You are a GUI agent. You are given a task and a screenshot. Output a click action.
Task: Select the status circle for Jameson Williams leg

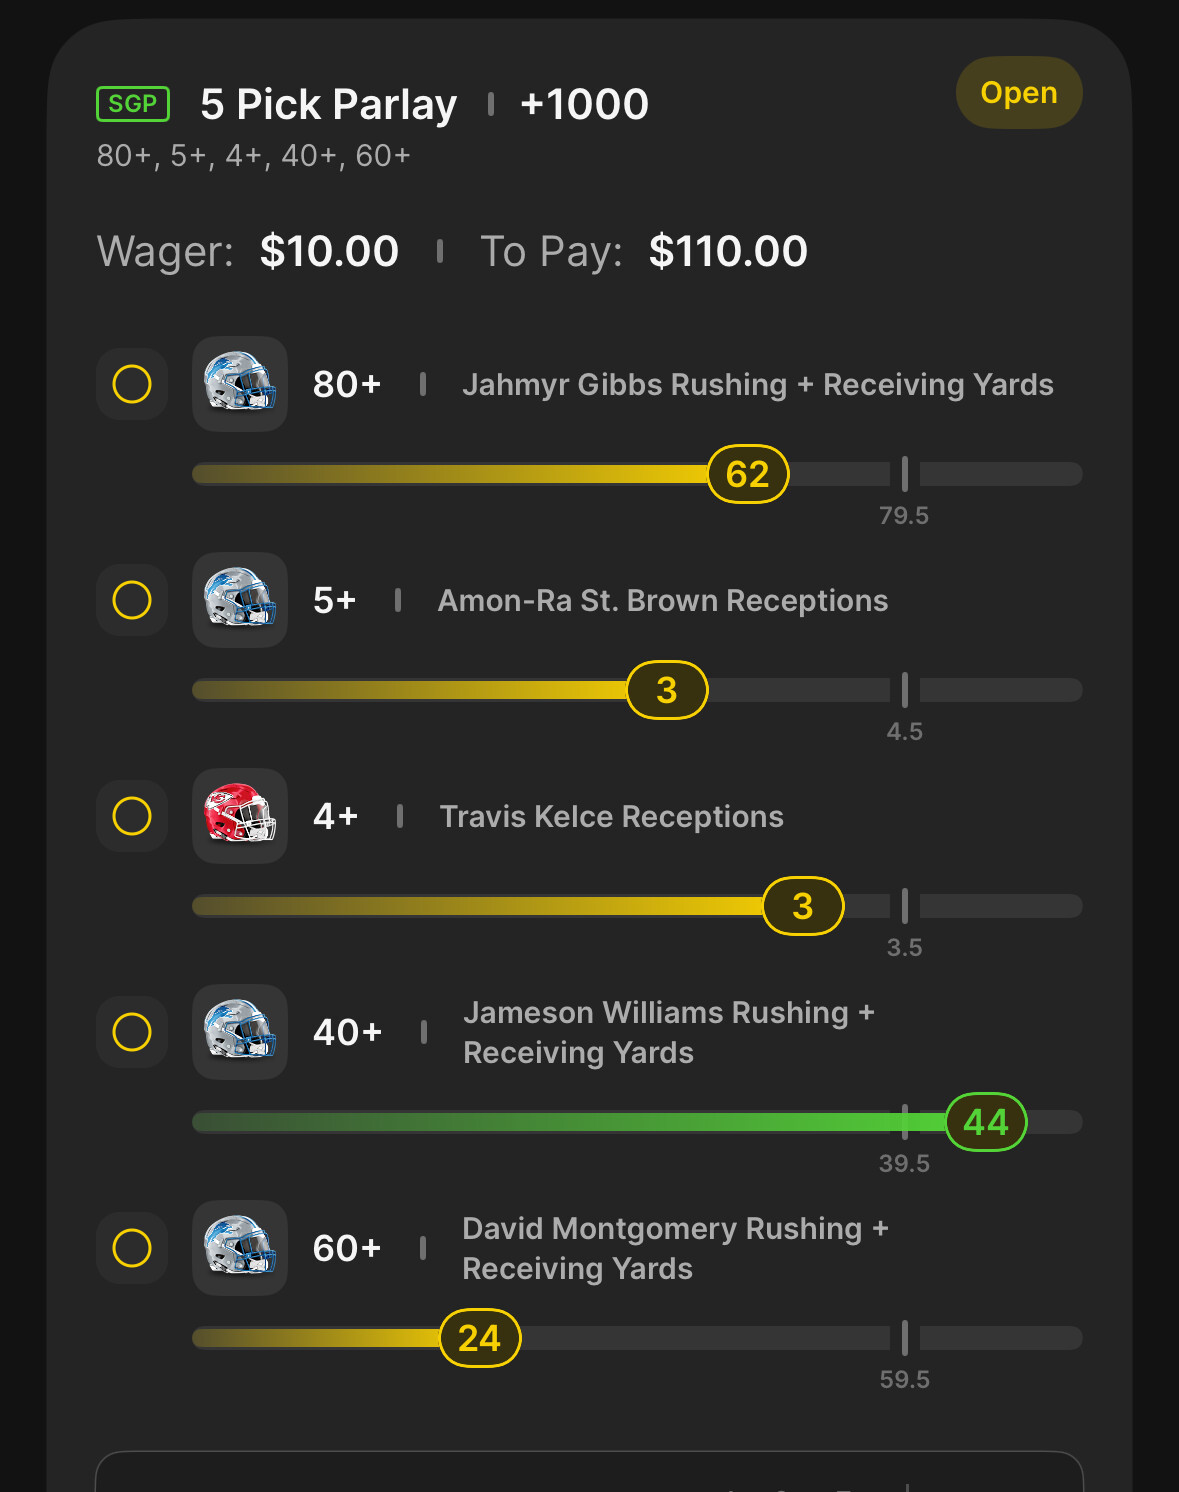(132, 1032)
